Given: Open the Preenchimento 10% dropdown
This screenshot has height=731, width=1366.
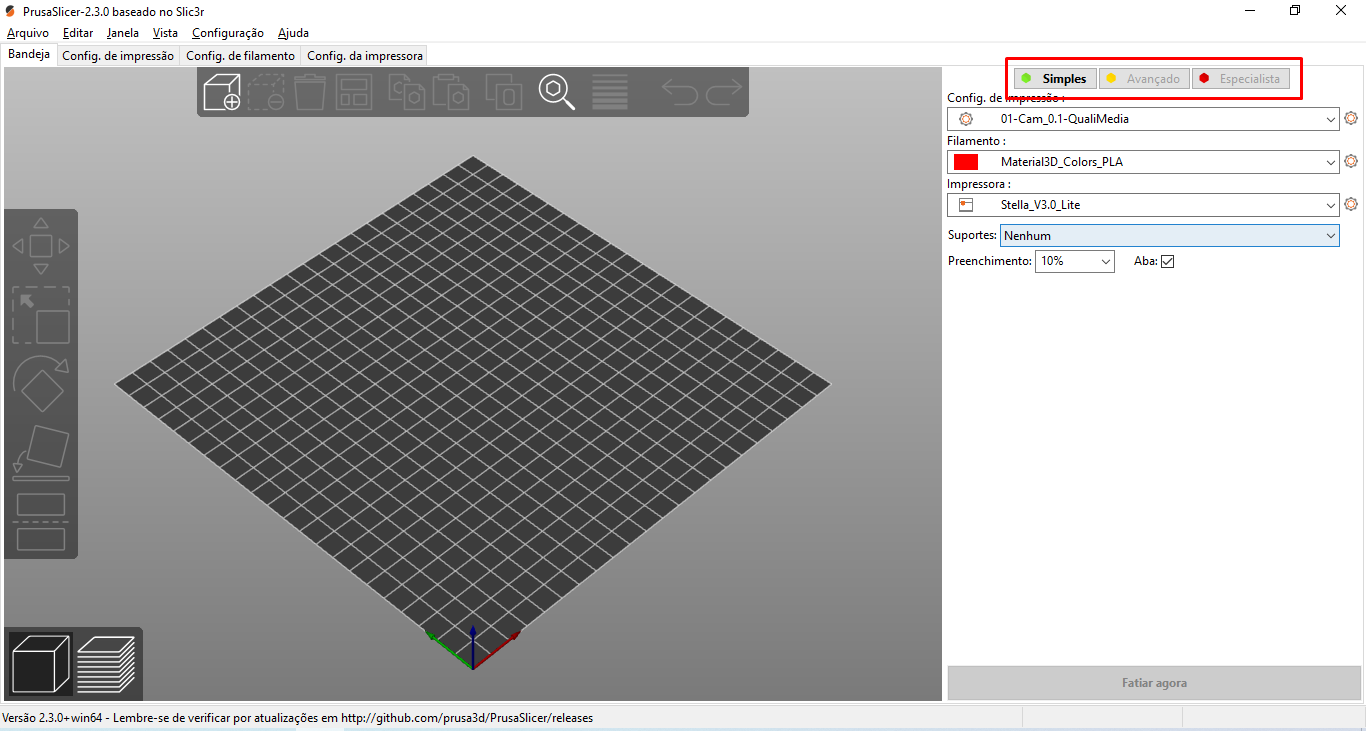Looking at the screenshot, I should [x=1074, y=261].
